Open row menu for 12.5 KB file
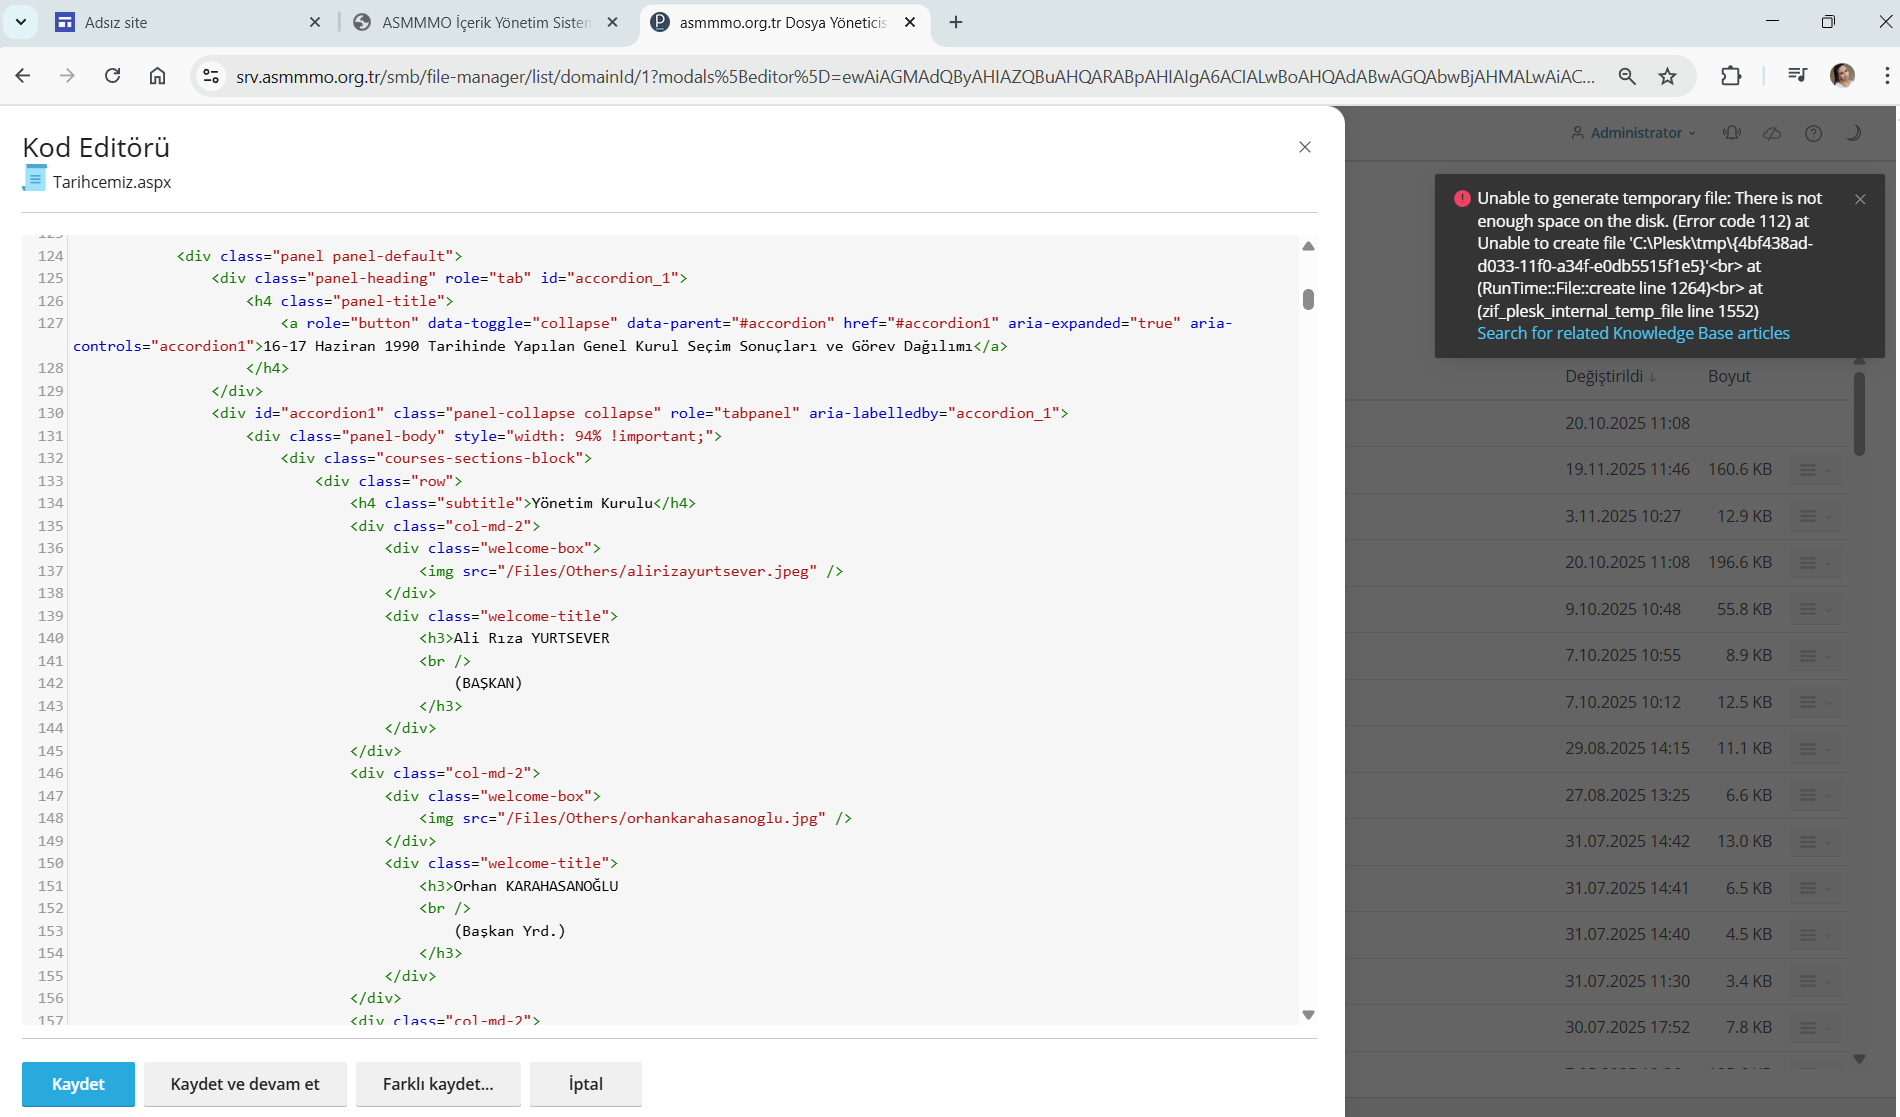 tap(1815, 703)
